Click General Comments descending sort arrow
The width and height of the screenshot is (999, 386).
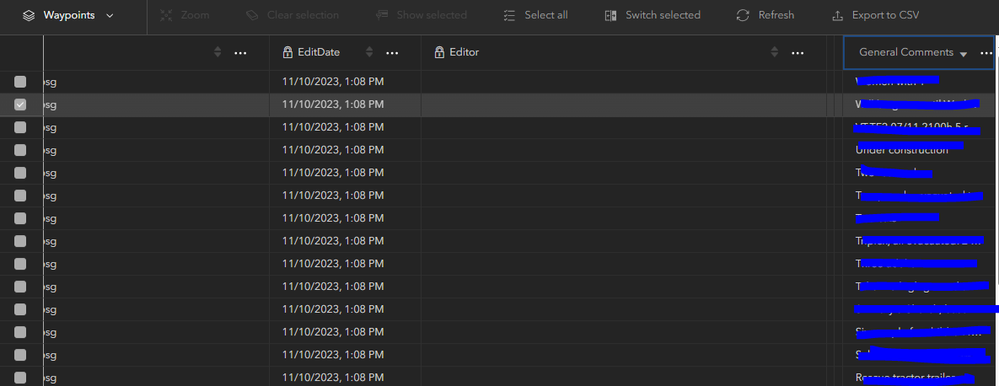[x=963, y=54]
